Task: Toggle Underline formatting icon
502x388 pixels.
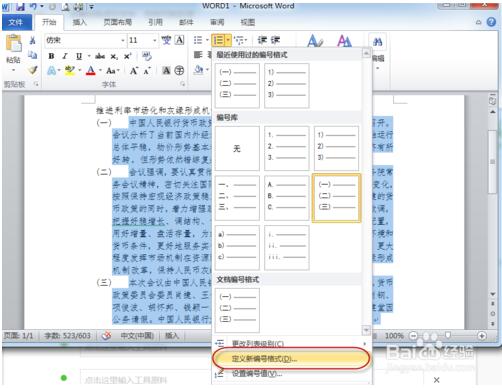Action: click(x=79, y=56)
